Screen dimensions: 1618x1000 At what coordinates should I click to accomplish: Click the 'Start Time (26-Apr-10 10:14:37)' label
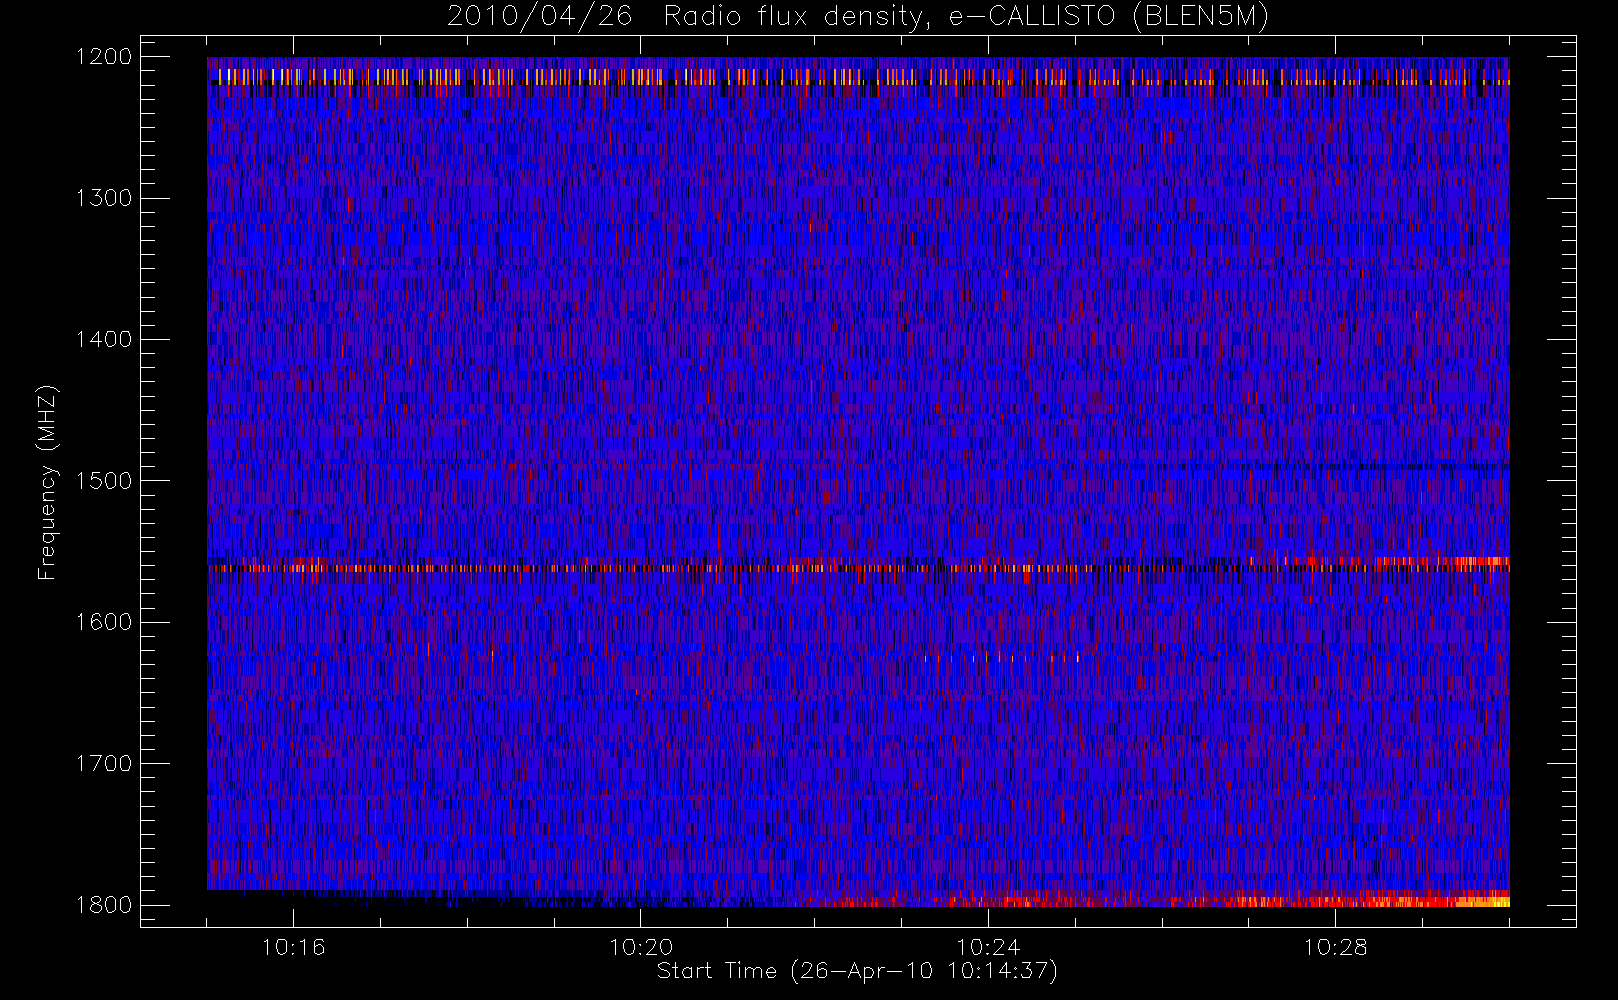tap(857, 971)
